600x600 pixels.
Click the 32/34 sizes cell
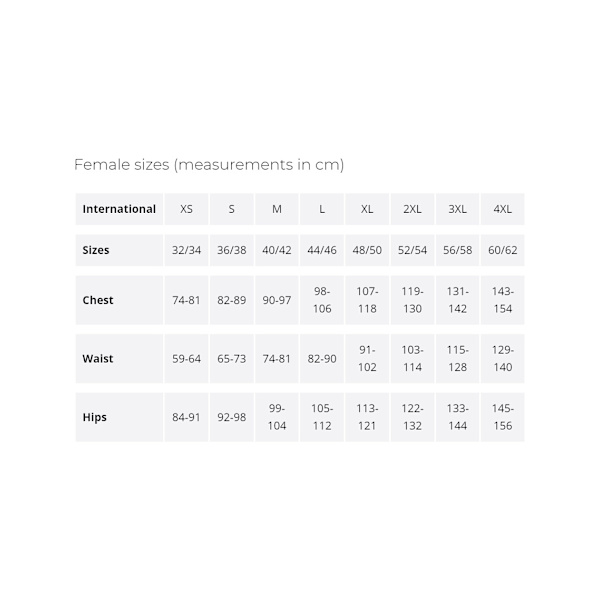click(x=186, y=250)
